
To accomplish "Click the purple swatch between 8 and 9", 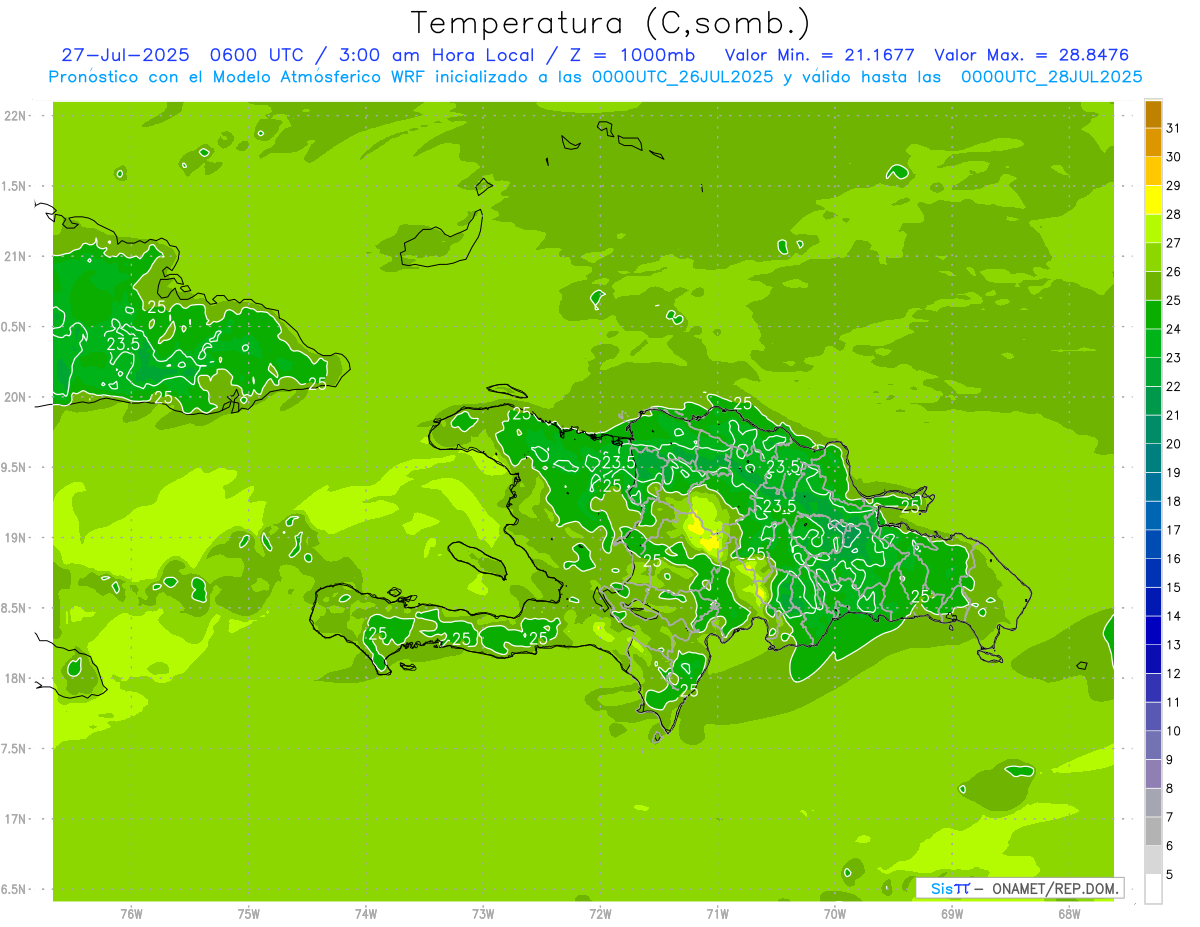I will pos(1153,774).
